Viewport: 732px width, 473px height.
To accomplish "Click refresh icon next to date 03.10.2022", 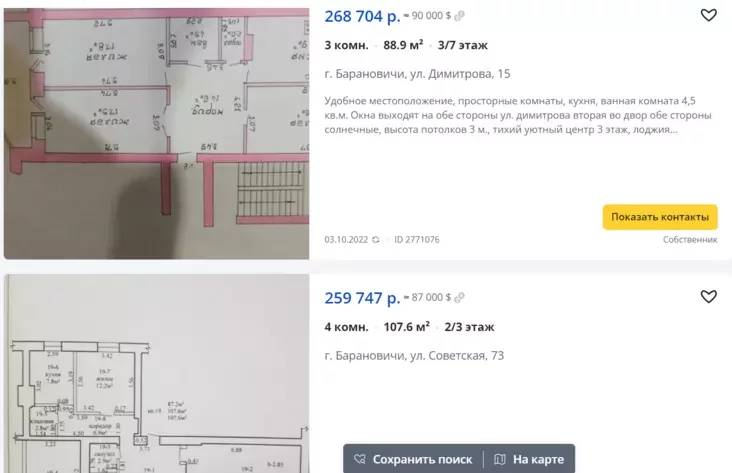I will click(375, 240).
